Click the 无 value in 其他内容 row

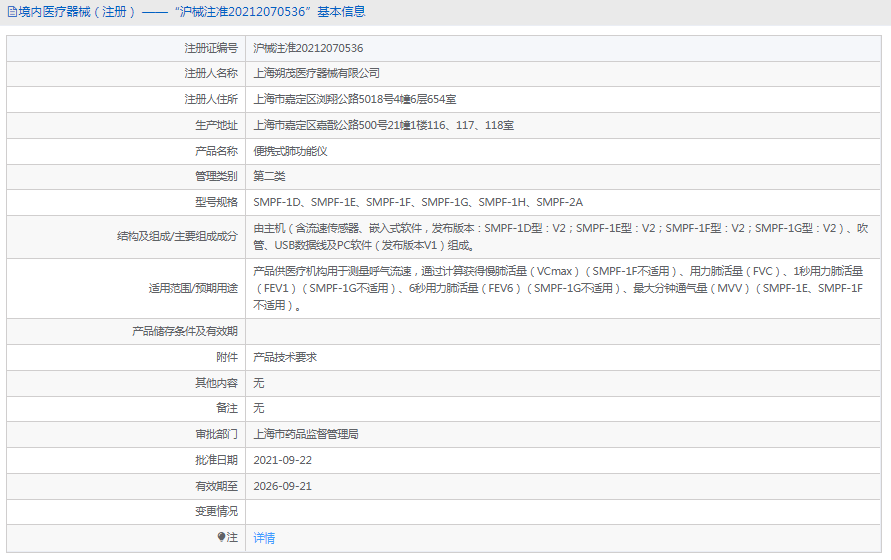(259, 383)
